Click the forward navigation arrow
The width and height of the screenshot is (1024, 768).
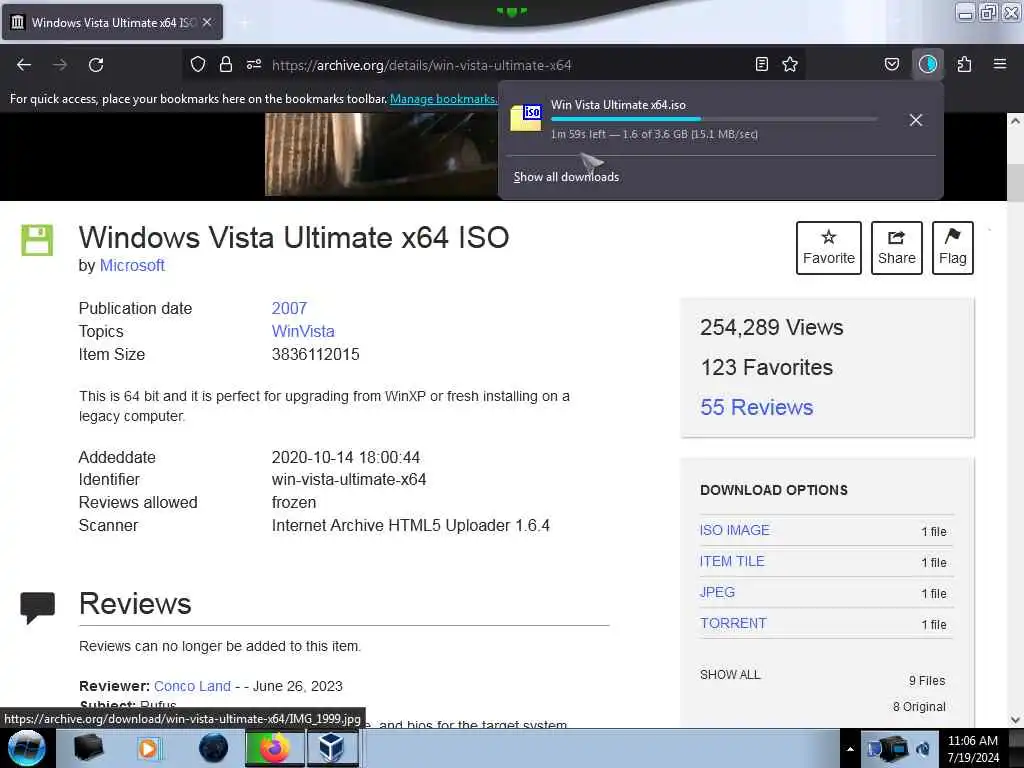[59, 65]
